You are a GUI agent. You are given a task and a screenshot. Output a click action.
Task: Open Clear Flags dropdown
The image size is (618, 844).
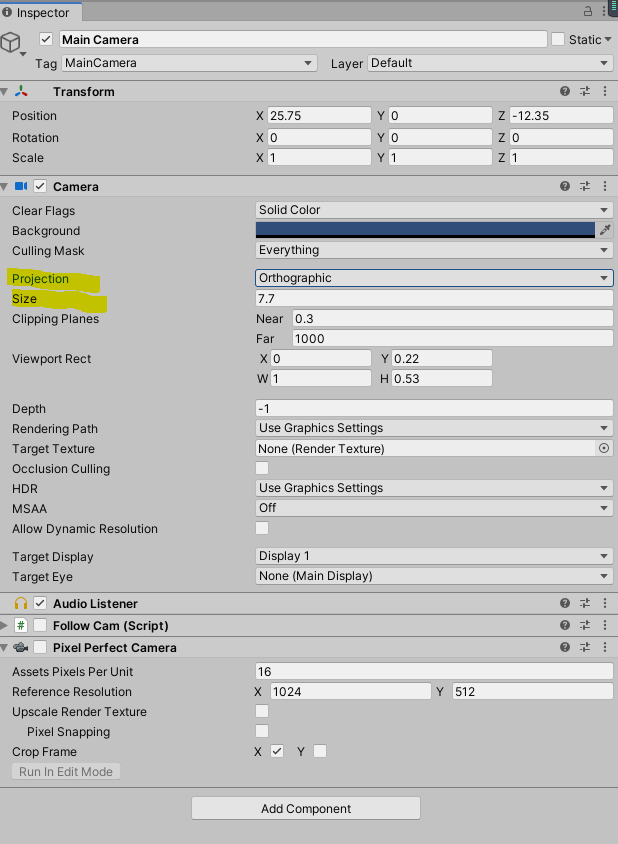coord(434,210)
